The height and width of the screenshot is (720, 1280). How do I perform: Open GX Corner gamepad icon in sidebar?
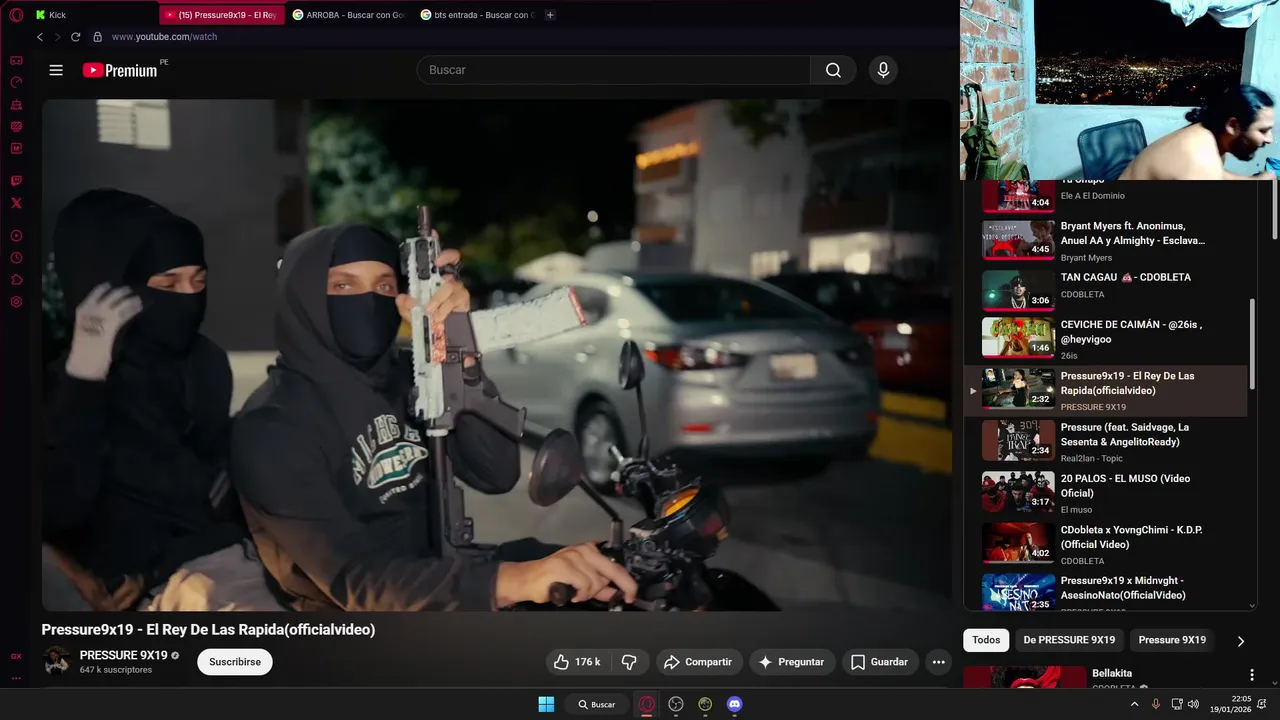coord(16,61)
